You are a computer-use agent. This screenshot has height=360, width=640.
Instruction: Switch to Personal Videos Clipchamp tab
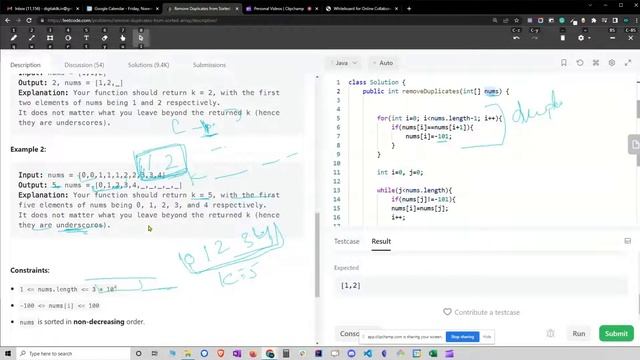(x=282, y=8)
